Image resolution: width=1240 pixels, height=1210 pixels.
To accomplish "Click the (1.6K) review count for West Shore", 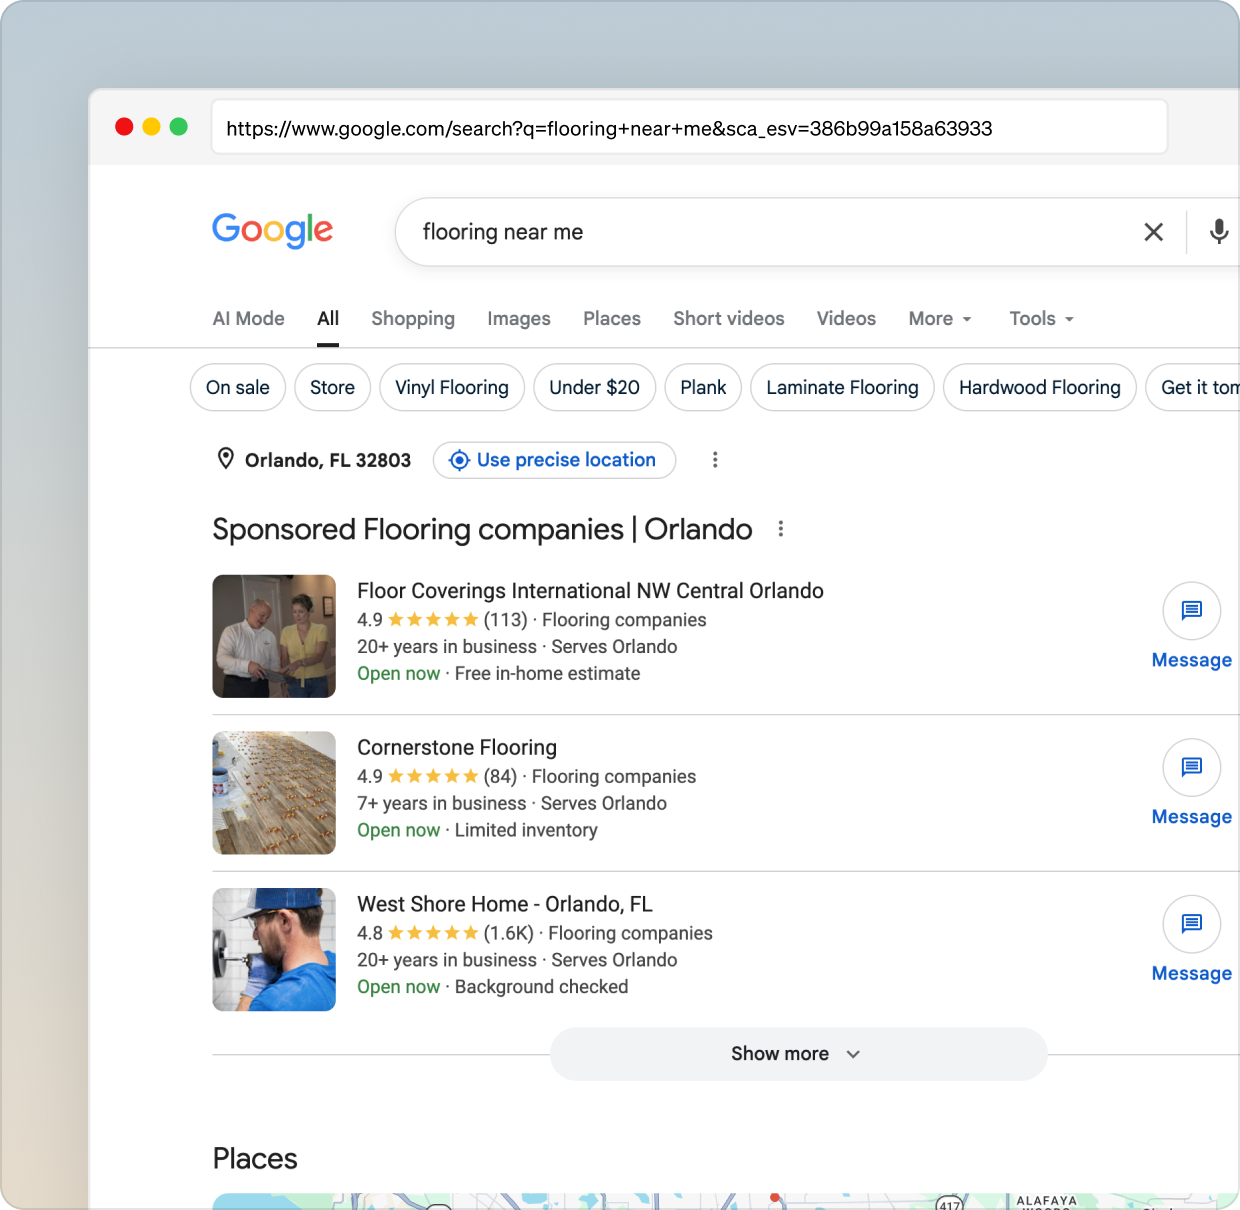I will click(509, 933).
